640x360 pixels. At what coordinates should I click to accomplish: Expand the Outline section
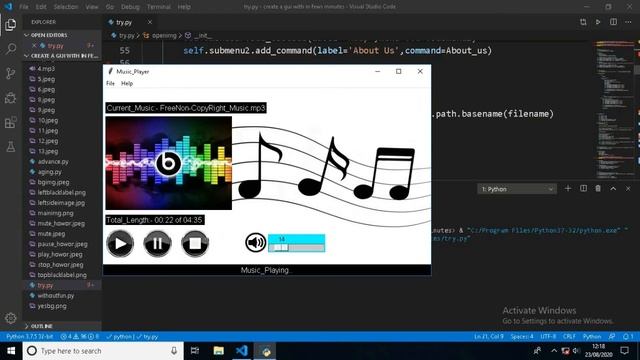click(x=62, y=326)
